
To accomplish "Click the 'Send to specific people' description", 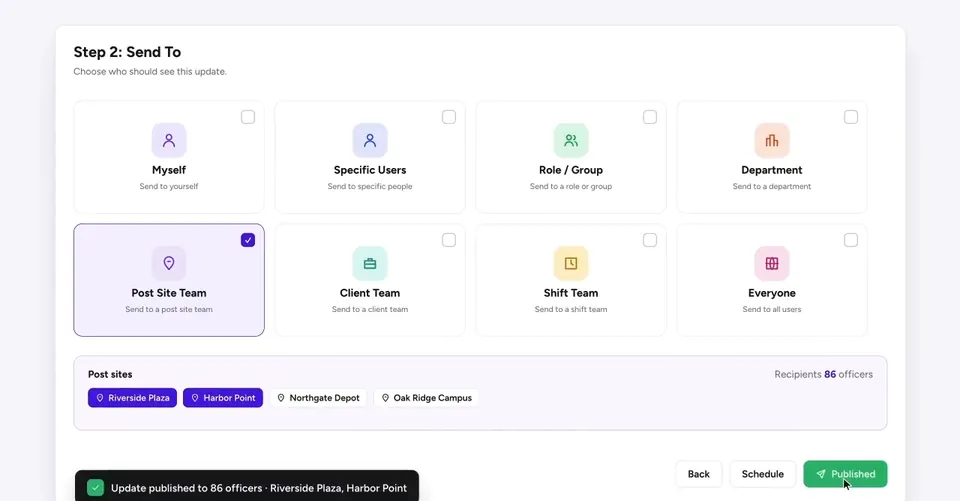I will [370, 186].
